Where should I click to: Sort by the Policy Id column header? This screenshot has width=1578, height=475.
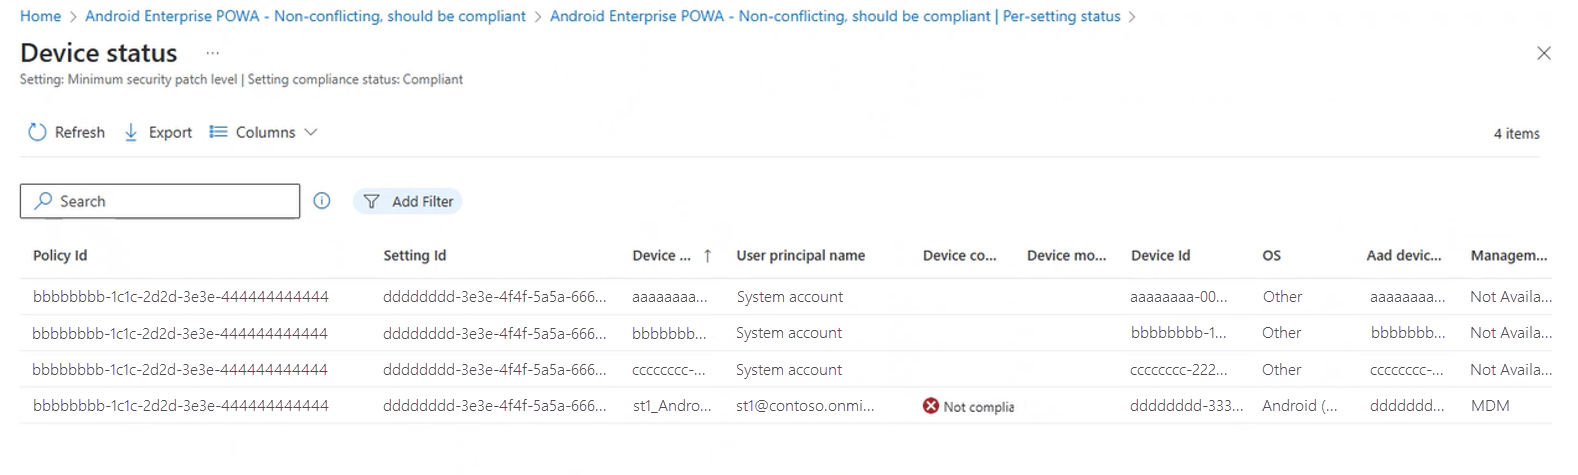pos(60,256)
